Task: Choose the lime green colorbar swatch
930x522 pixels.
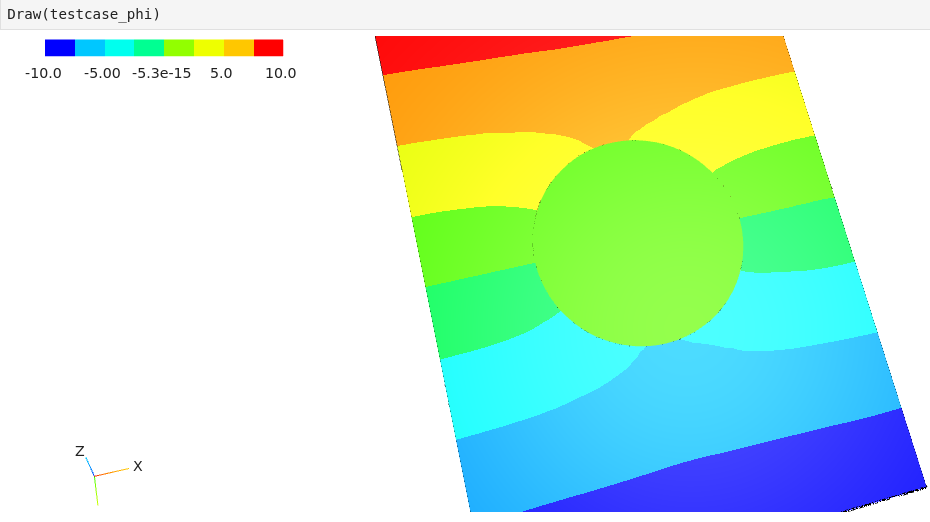Action: tap(179, 48)
